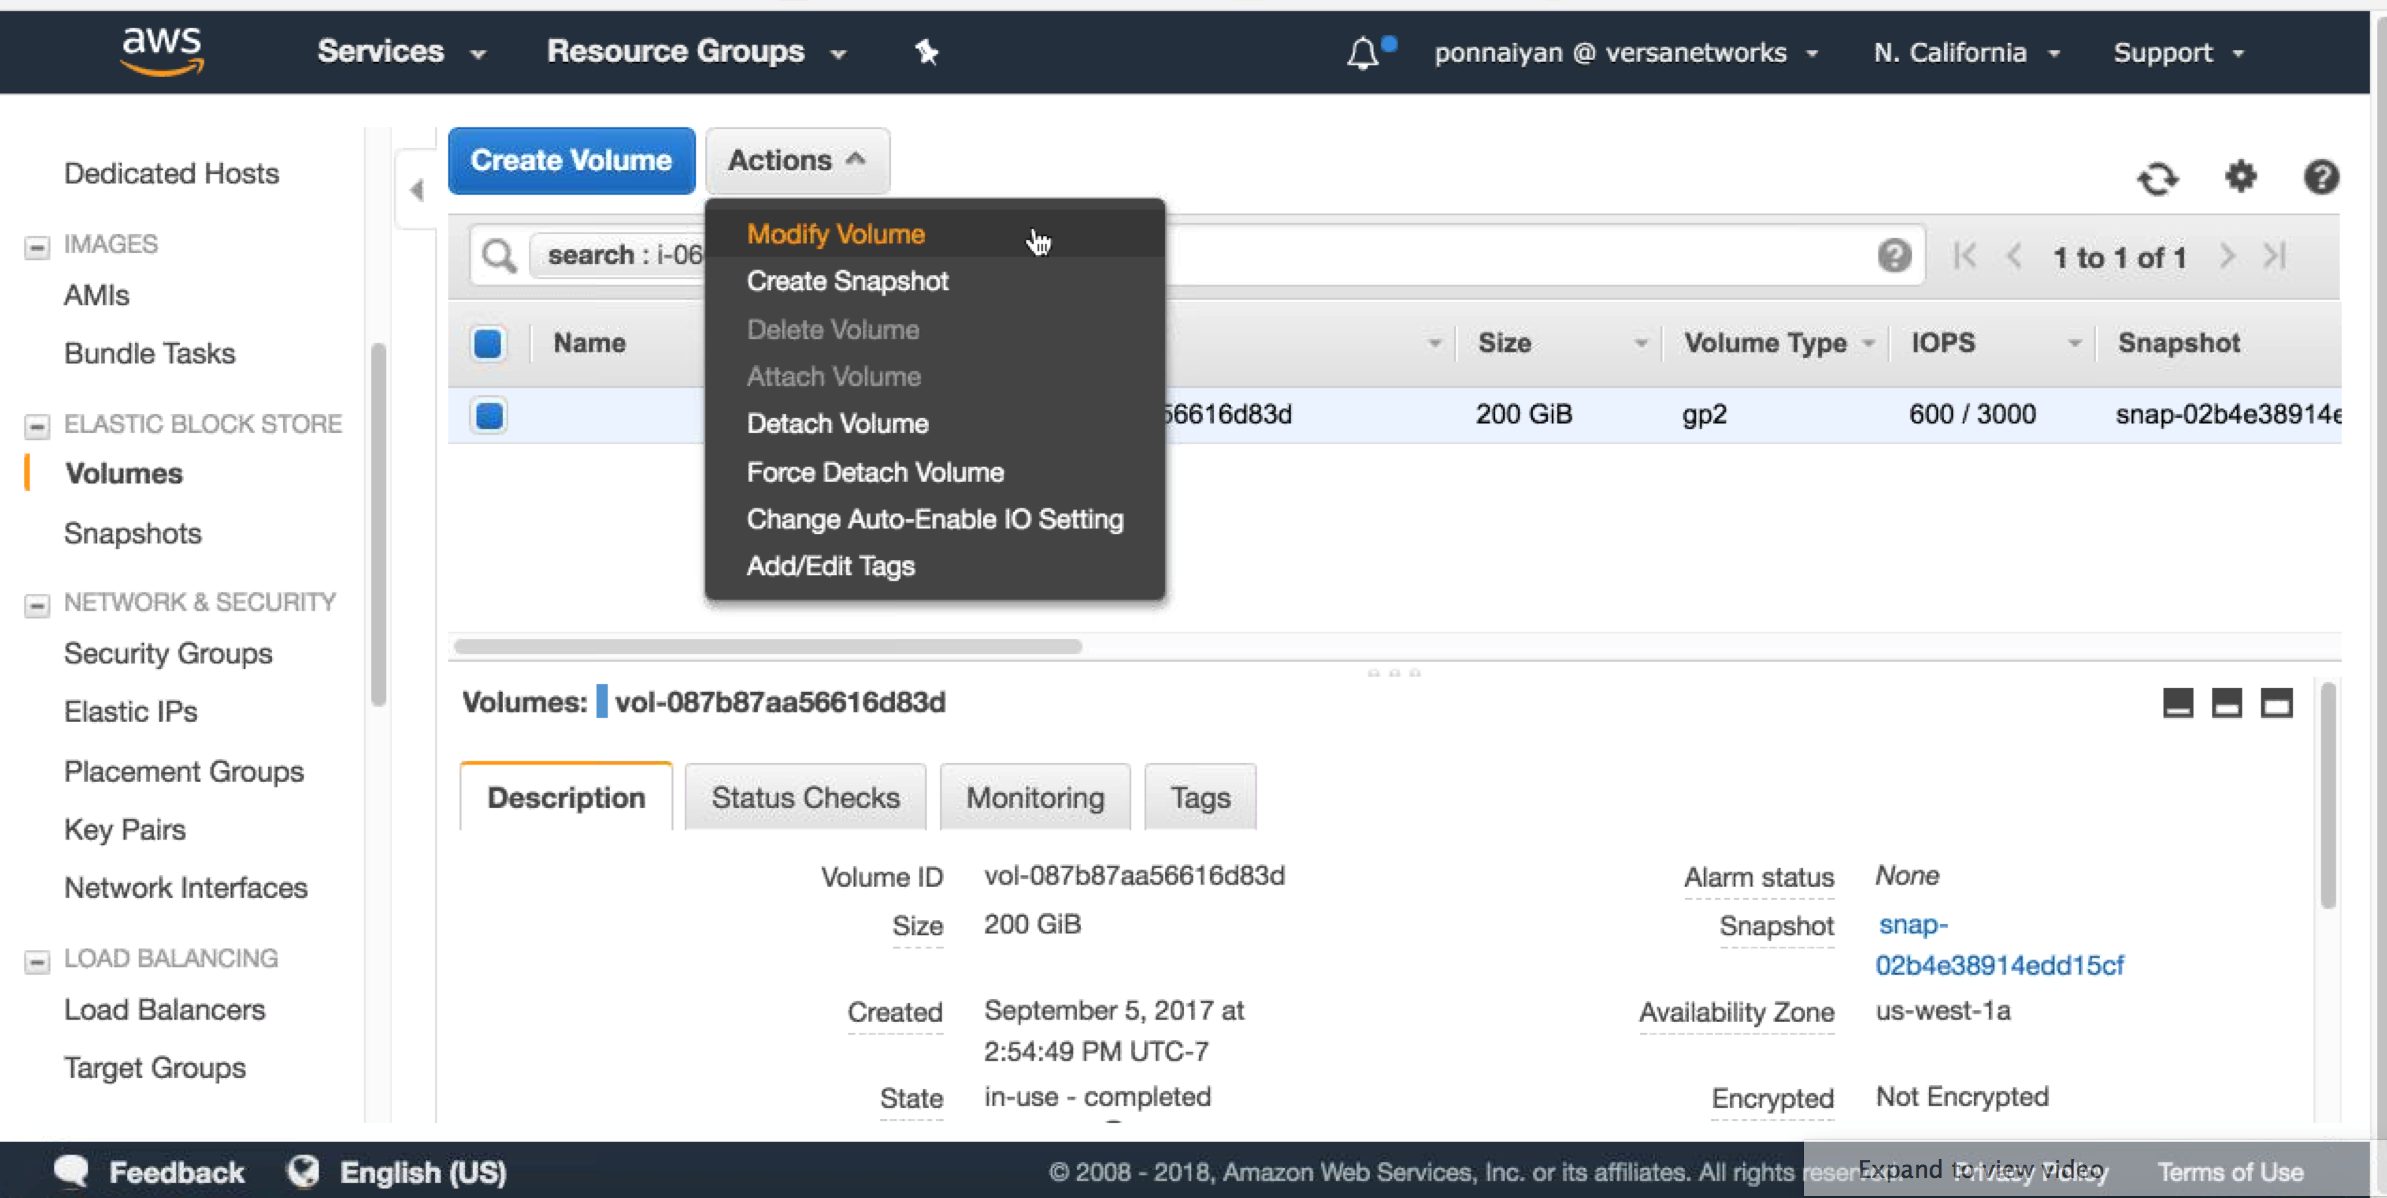Click the refresh volumes list icon
2387x1198 pixels.
(x=2157, y=178)
